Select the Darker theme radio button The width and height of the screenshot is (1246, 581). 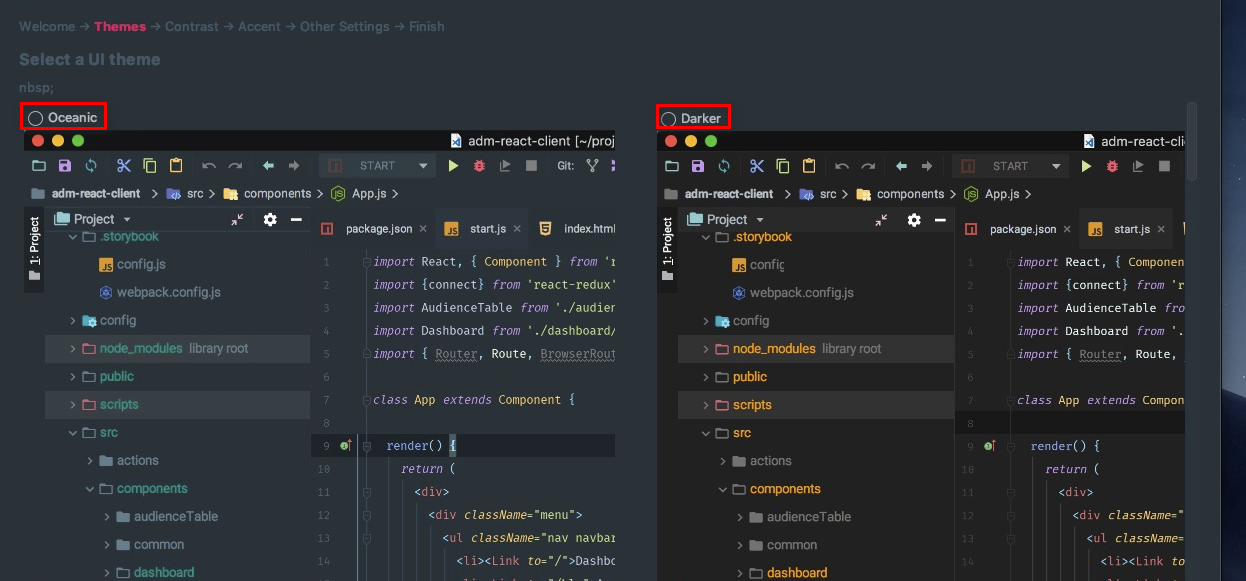click(669, 119)
